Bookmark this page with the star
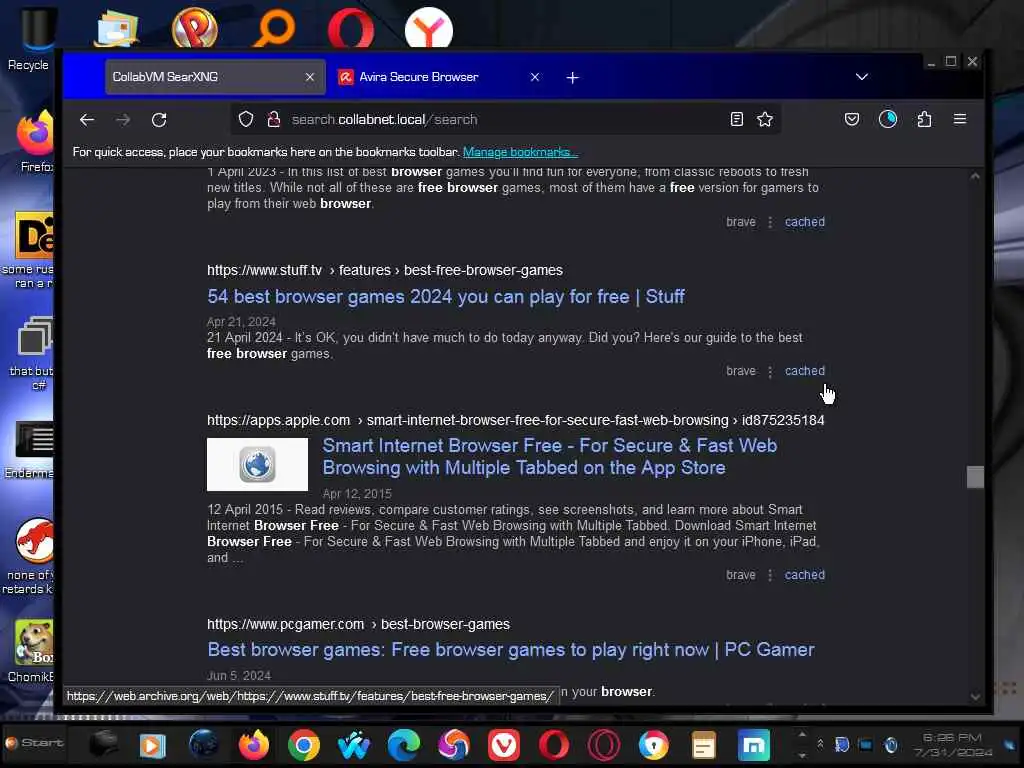The image size is (1024, 768). coord(765,120)
